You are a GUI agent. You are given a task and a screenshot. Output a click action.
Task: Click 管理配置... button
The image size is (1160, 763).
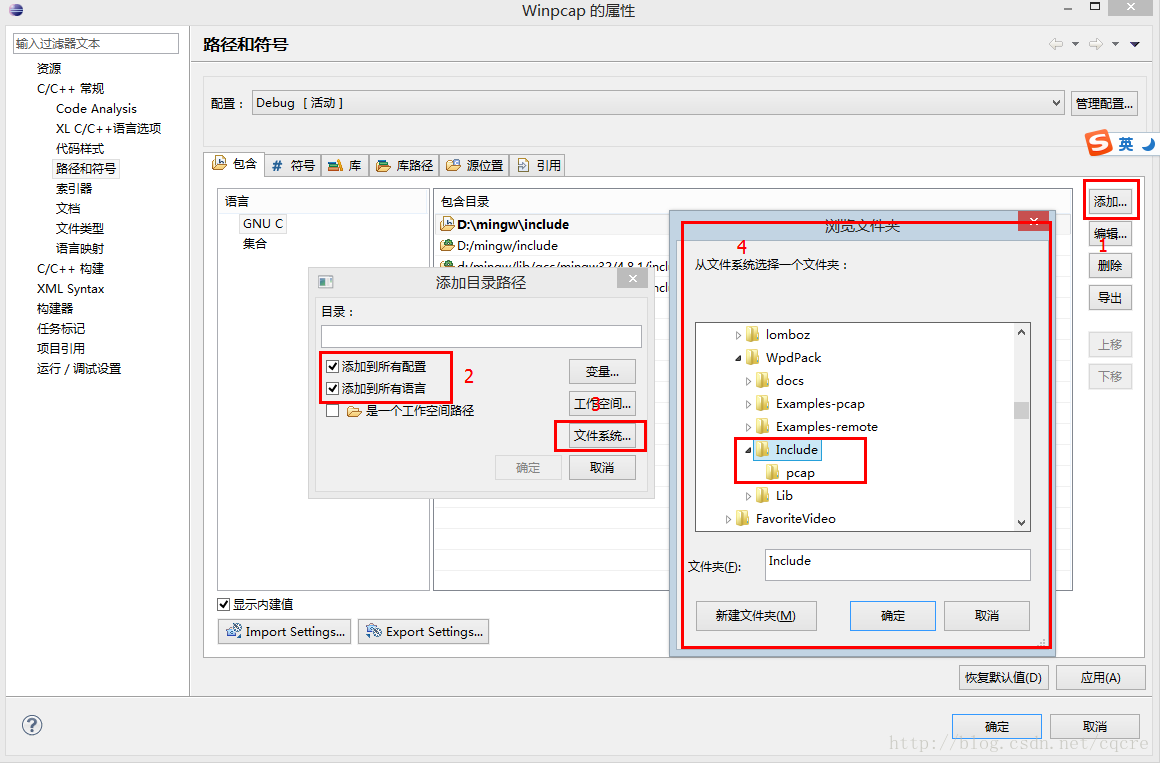click(1104, 103)
